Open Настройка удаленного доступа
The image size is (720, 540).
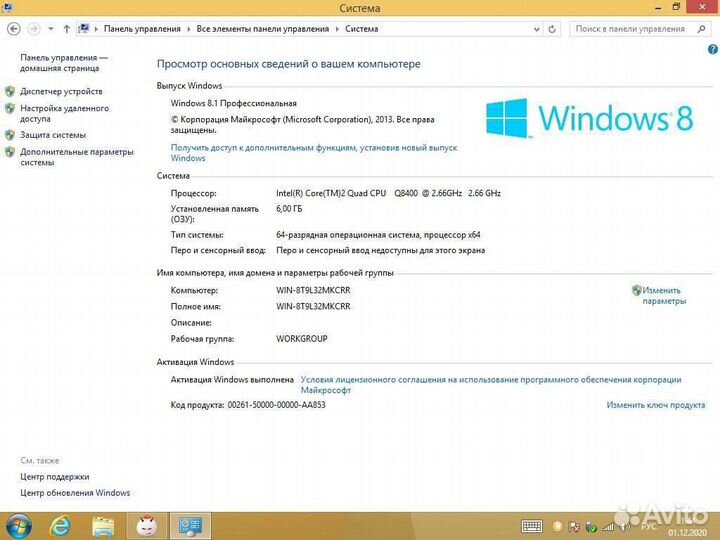point(64,113)
